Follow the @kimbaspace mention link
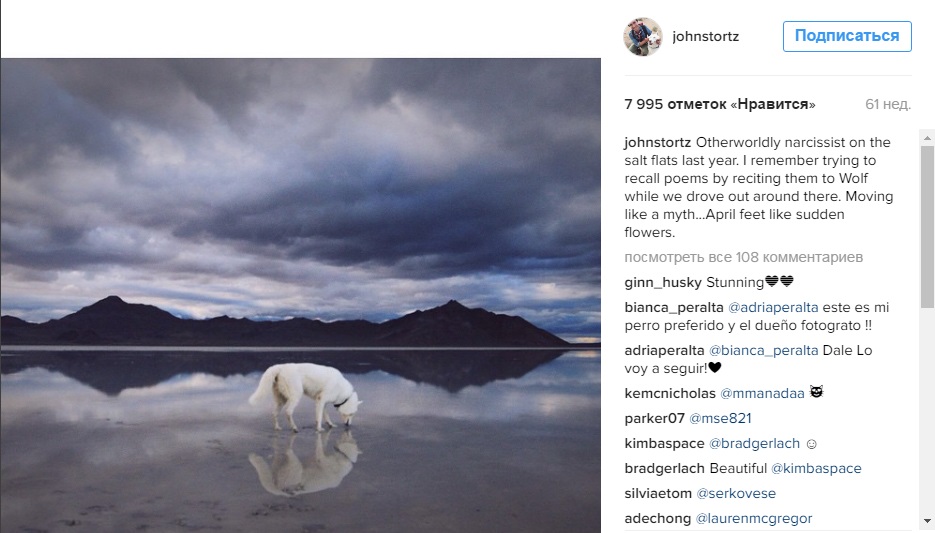This screenshot has height=533, width=935. coord(816,469)
